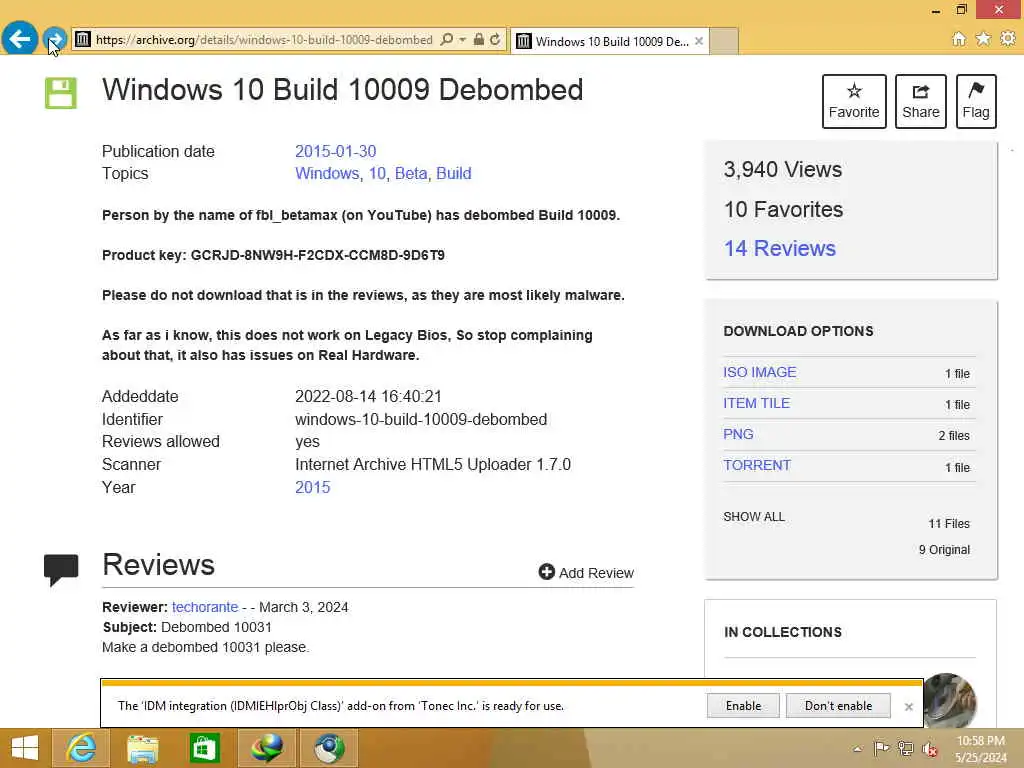Viewport: 1024px width, 768px height.
Task: Click the Favorite button on the item
Action: click(x=854, y=101)
